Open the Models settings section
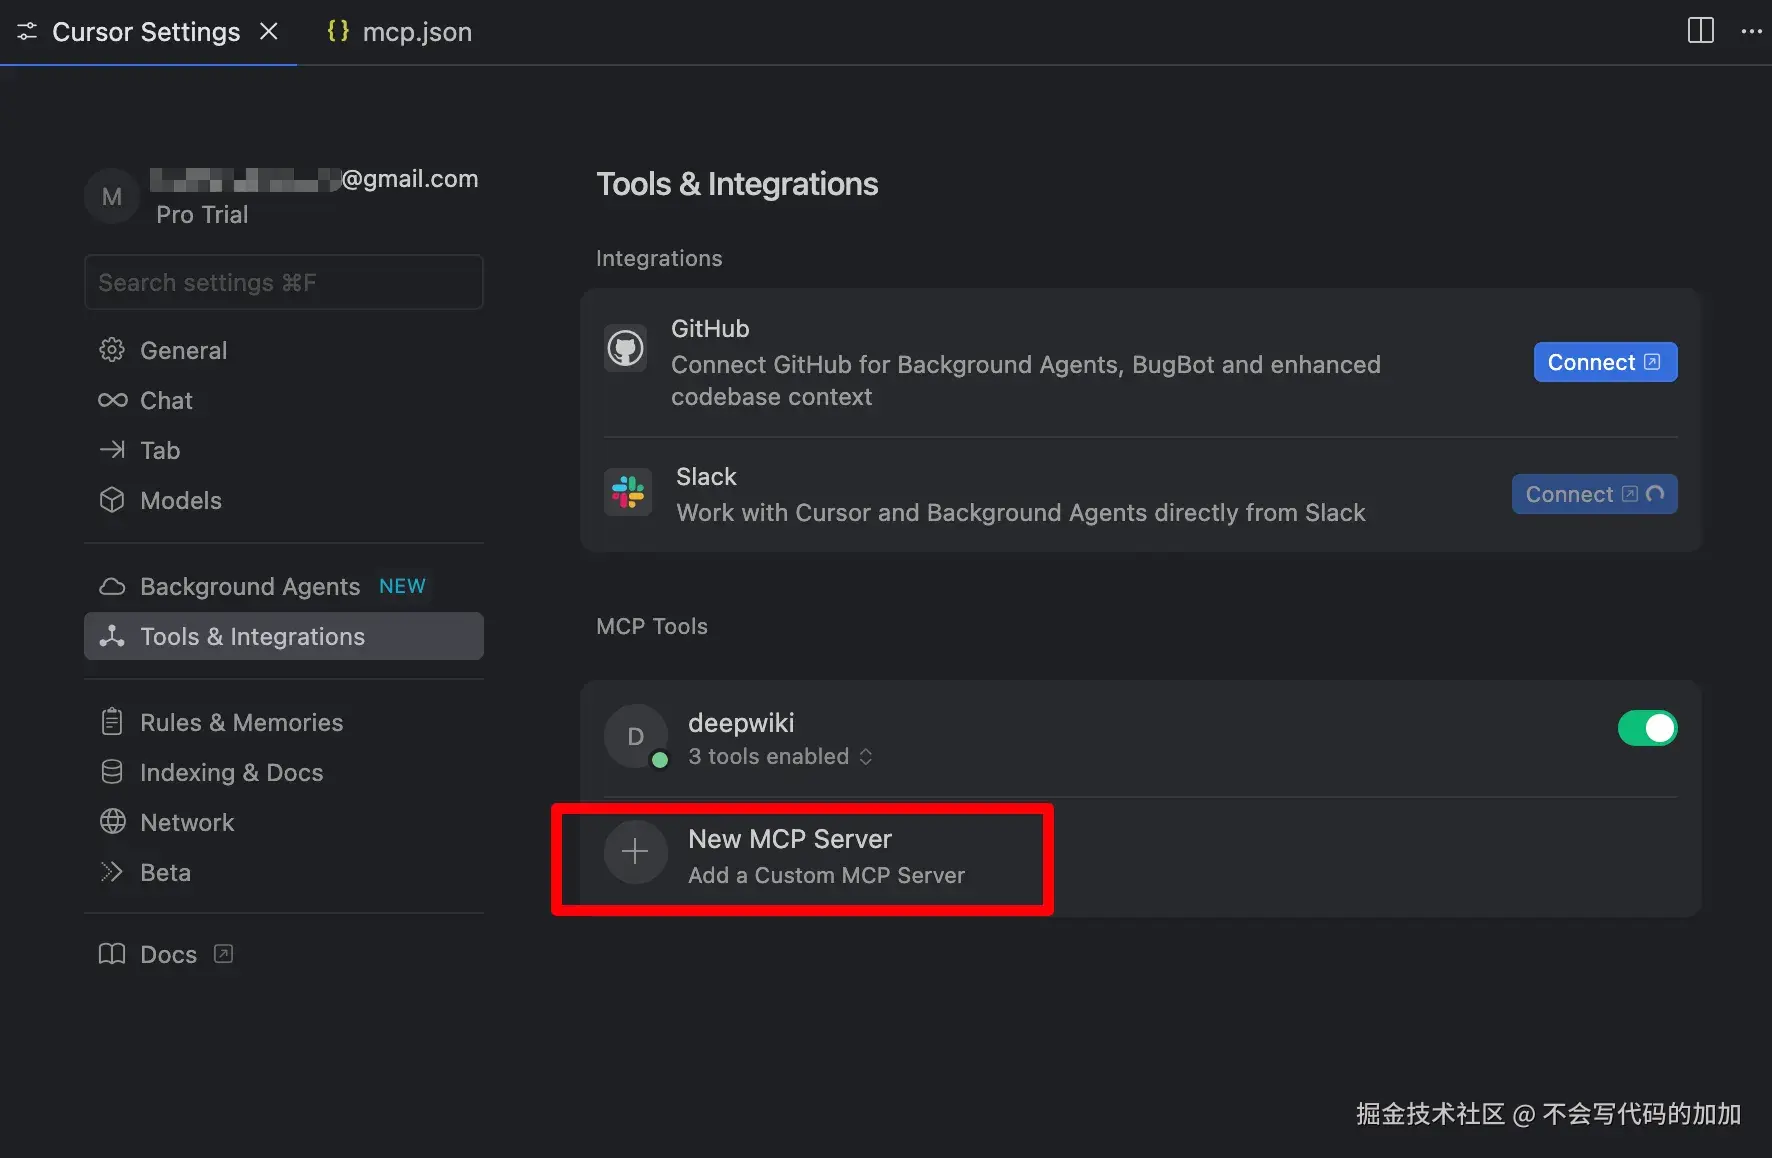This screenshot has width=1772, height=1158. (180, 501)
